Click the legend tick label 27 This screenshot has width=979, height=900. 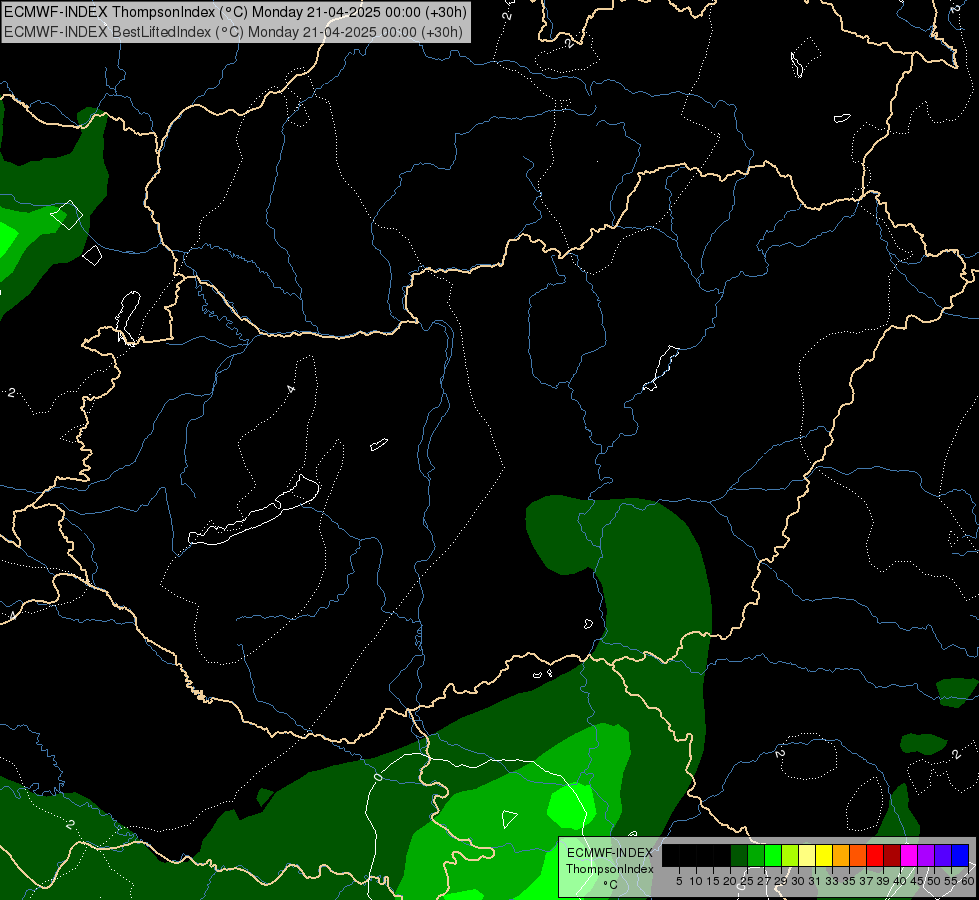coord(764,881)
